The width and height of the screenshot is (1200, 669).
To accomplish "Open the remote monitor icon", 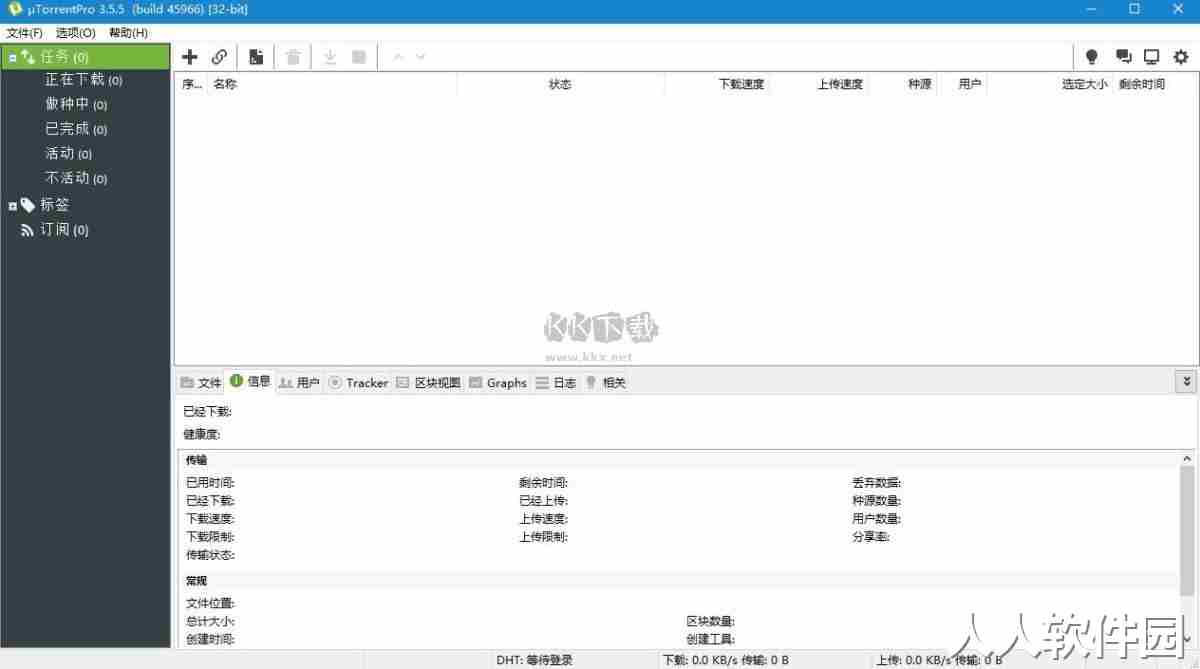I will click(1151, 57).
